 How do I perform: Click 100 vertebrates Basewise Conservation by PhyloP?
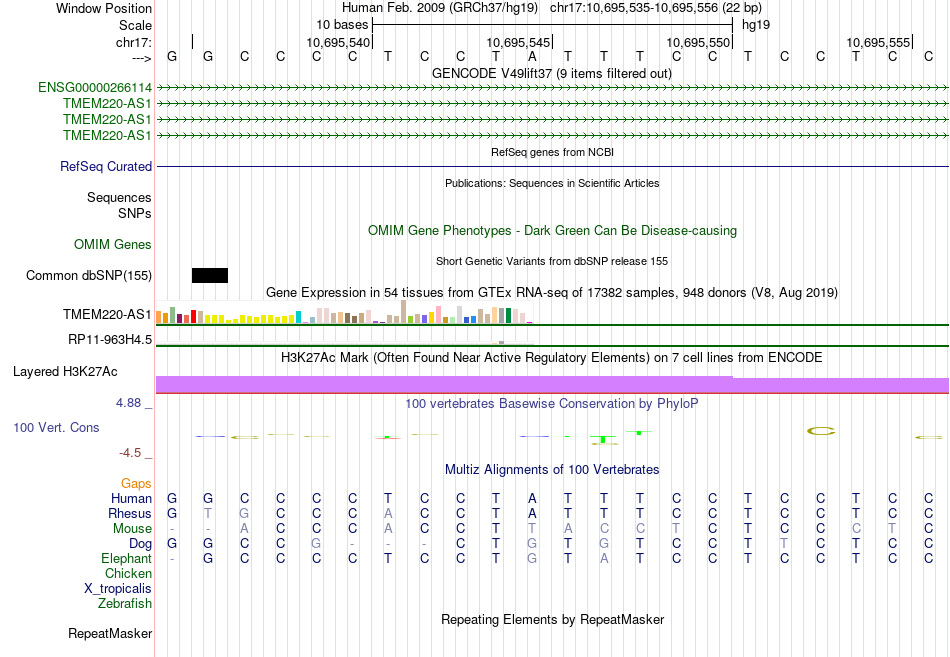552,404
